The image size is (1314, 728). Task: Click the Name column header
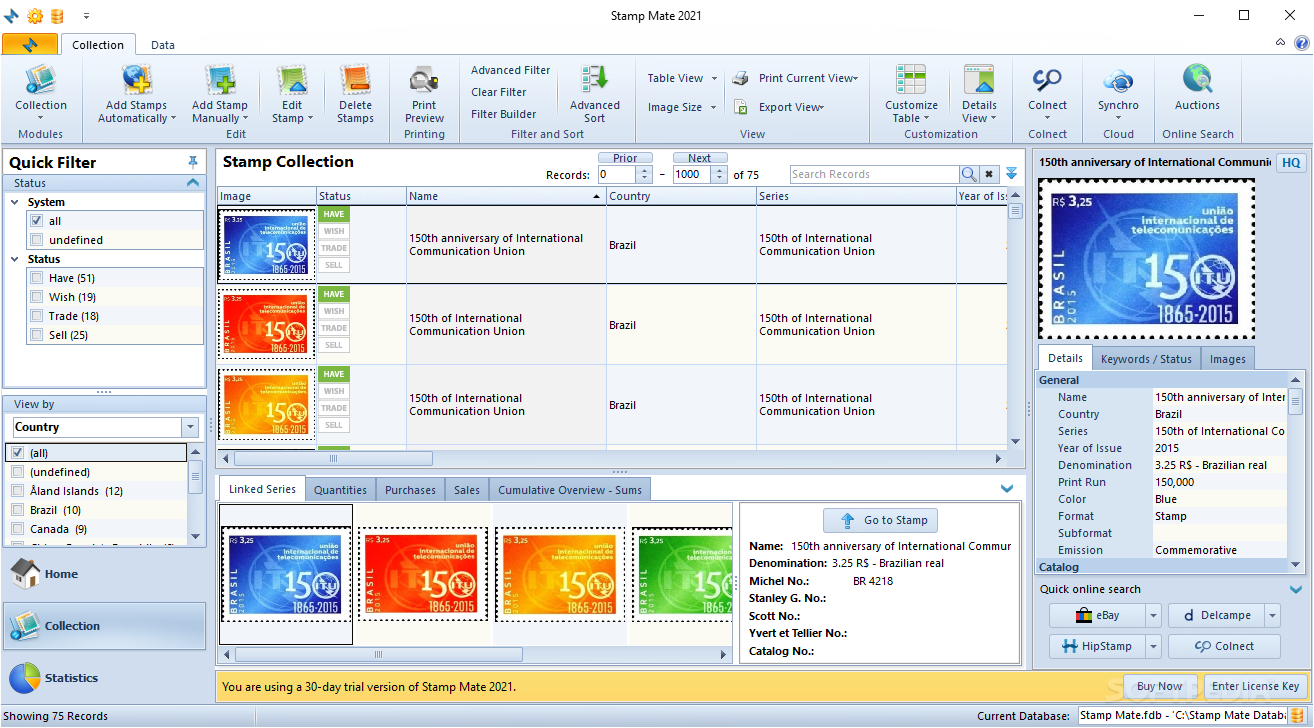point(506,196)
